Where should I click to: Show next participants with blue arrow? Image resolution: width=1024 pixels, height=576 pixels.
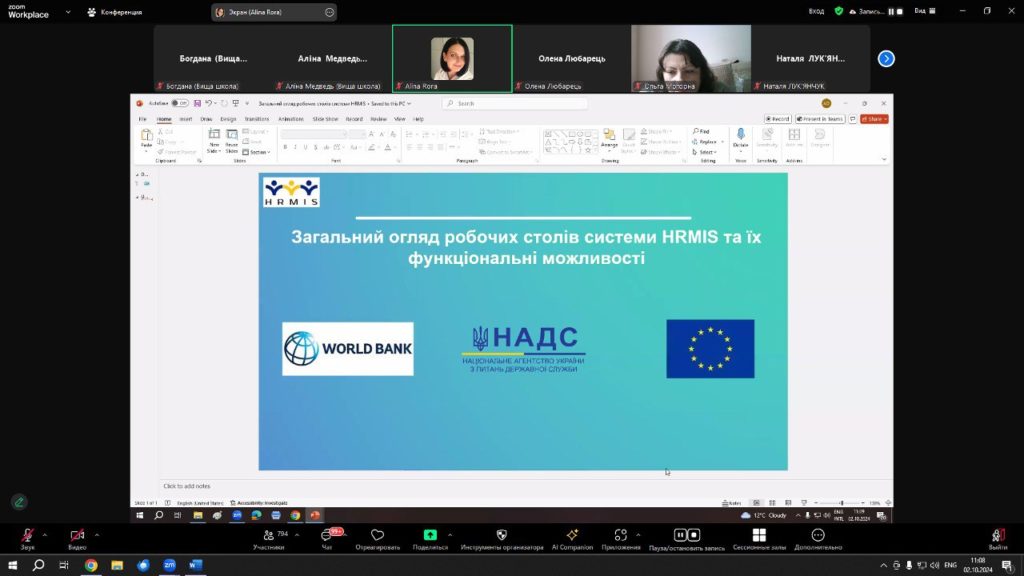886,59
